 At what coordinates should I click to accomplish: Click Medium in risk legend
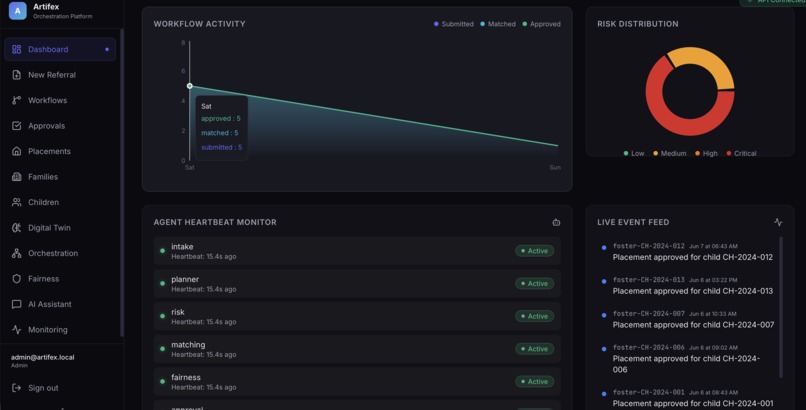click(x=669, y=153)
